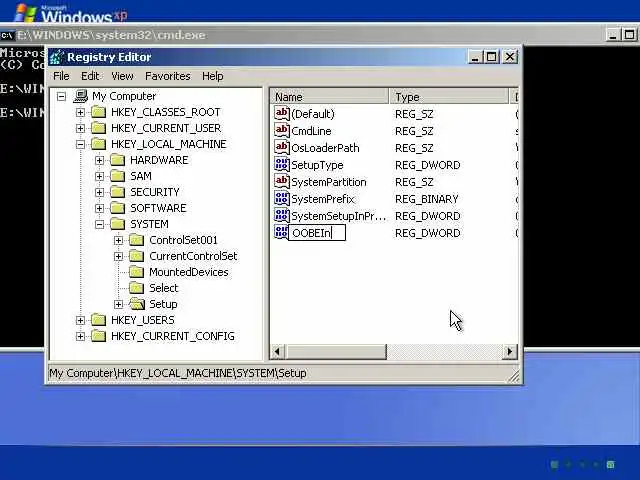640x480 pixels.
Task: Collapse the My Computer tree node
Action: click(61, 96)
